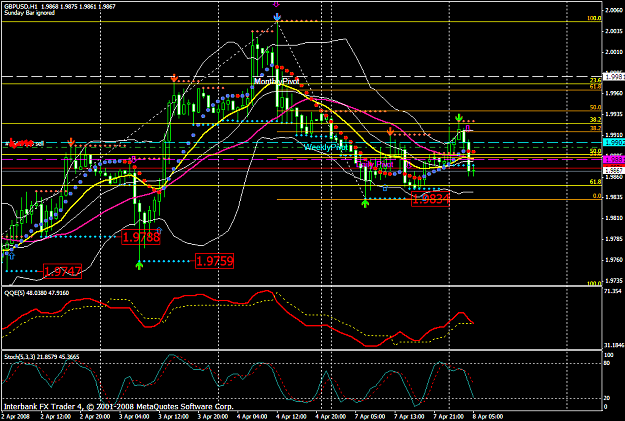The height and width of the screenshot is (421, 625).
Task: Click the Daily Pivot label
Action: [375, 164]
